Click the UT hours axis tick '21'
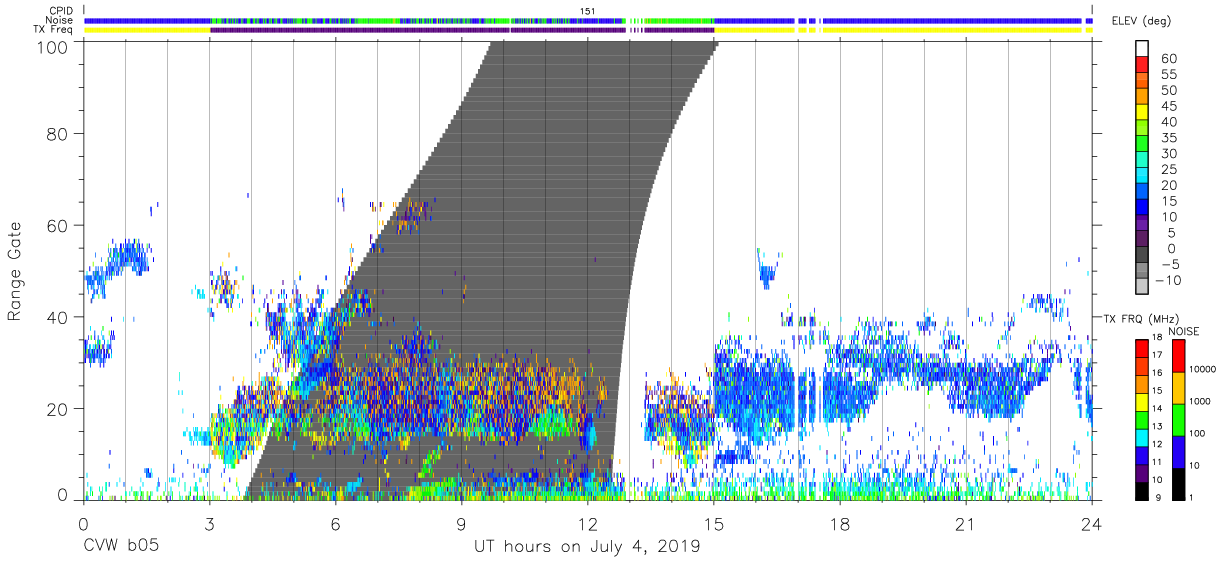The width and height of the screenshot is (1228, 567). click(x=966, y=524)
